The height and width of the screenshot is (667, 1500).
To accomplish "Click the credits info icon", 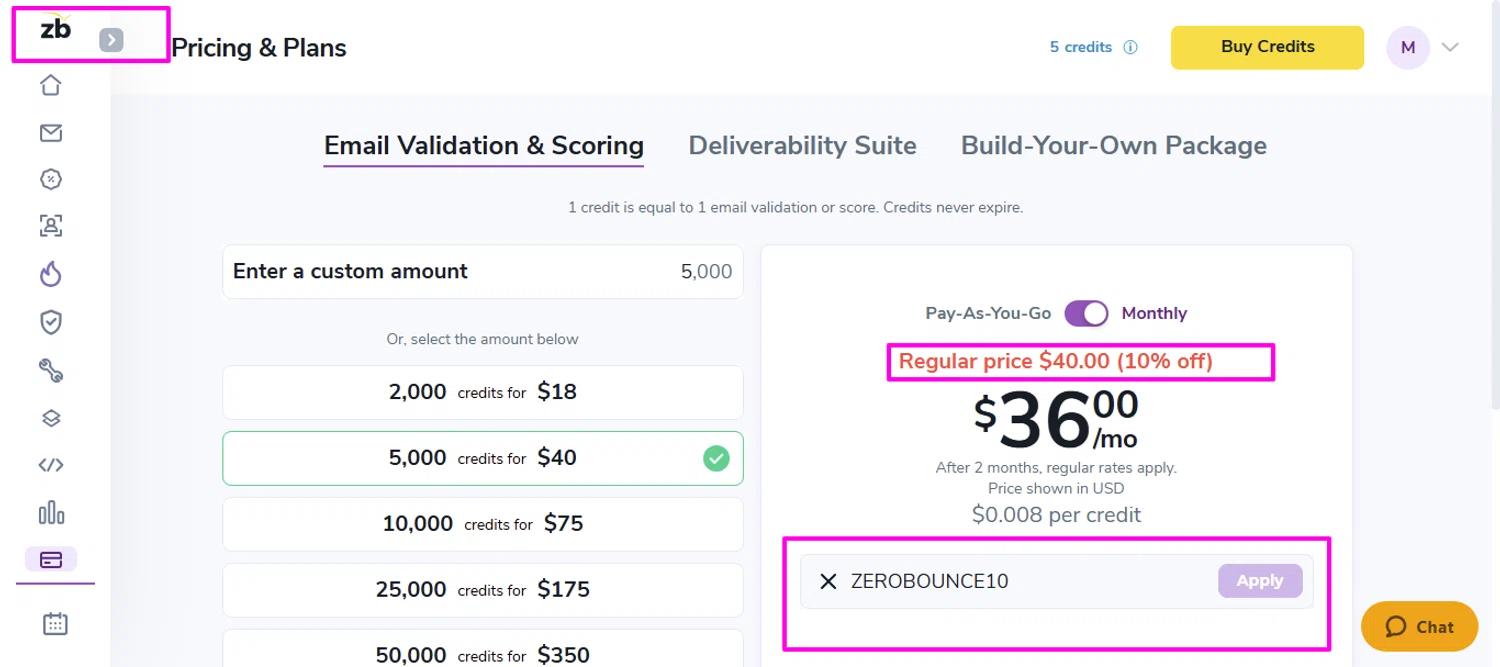I will point(1130,47).
